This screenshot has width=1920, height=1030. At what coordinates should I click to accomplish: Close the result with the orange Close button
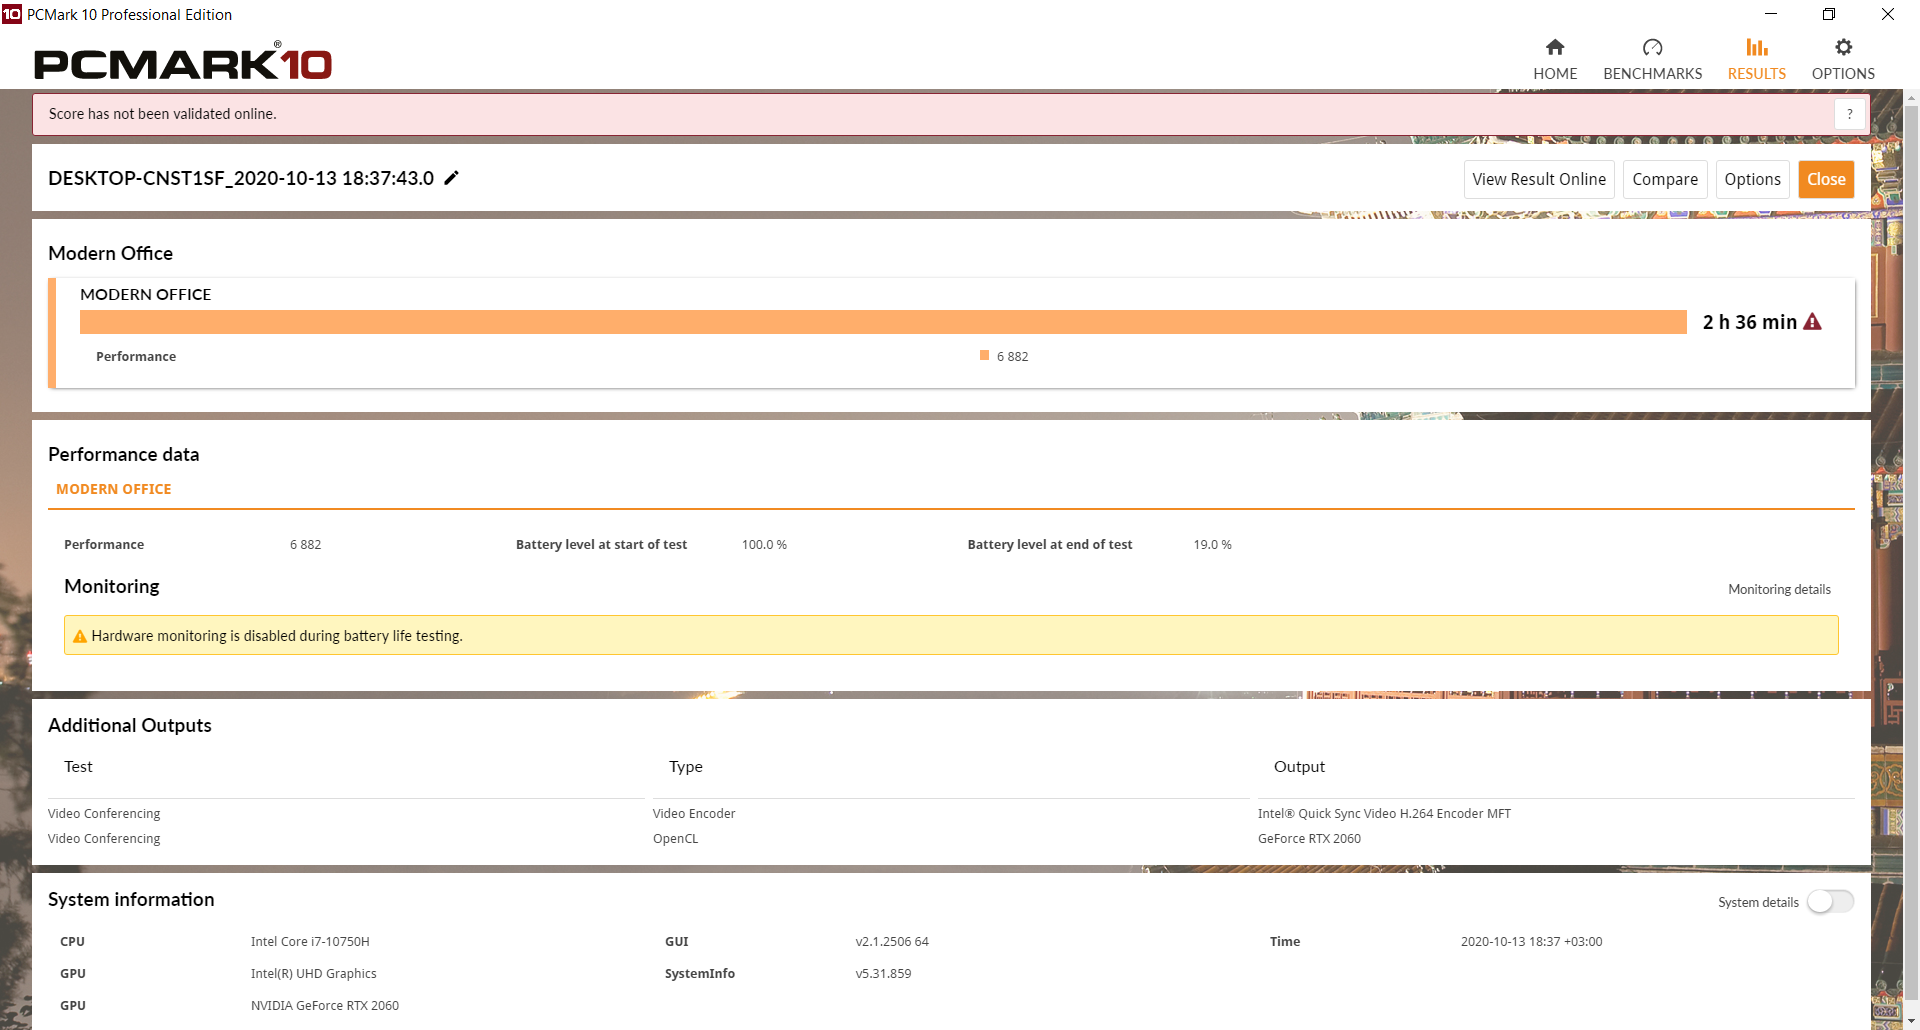point(1826,179)
